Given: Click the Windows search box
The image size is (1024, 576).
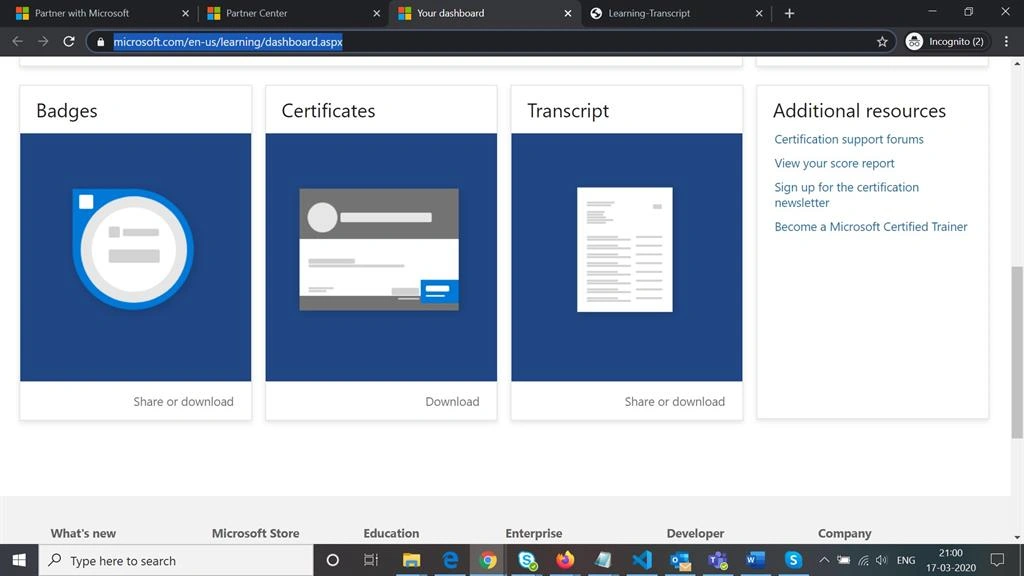Looking at the screenshot, I should pos(176,560).
